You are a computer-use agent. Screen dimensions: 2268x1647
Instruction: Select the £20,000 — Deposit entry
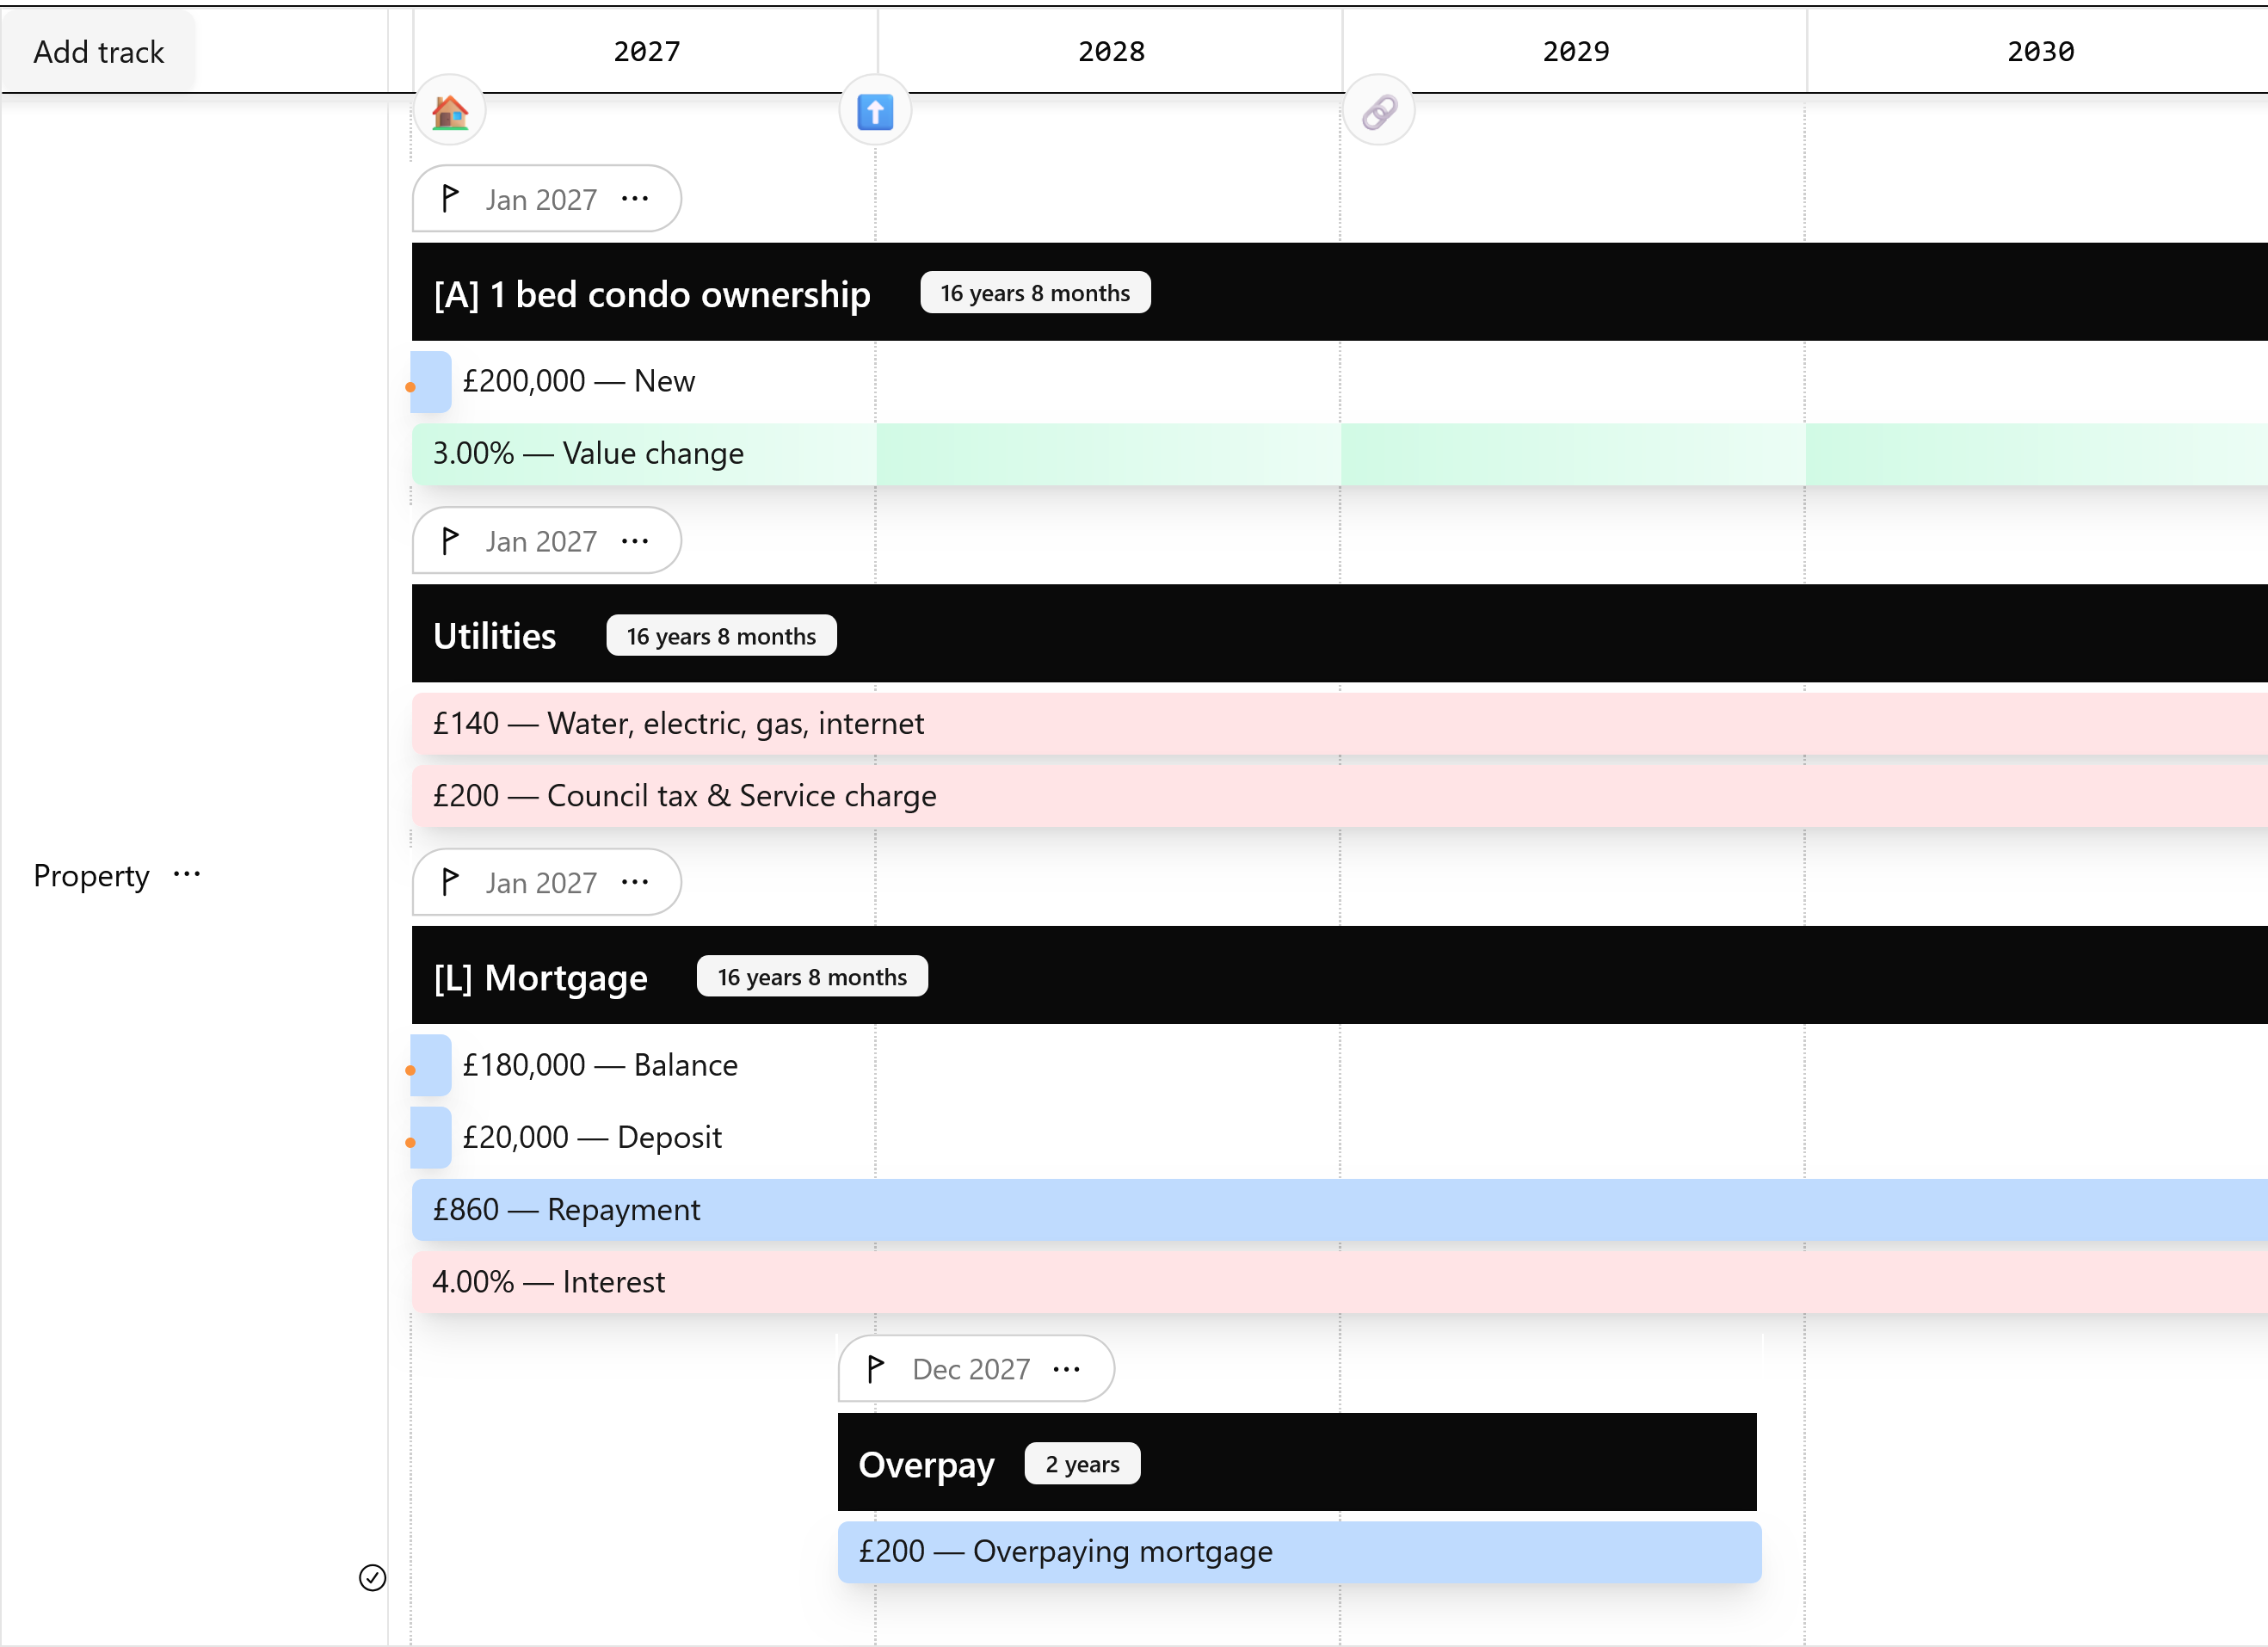(592, 1137)
